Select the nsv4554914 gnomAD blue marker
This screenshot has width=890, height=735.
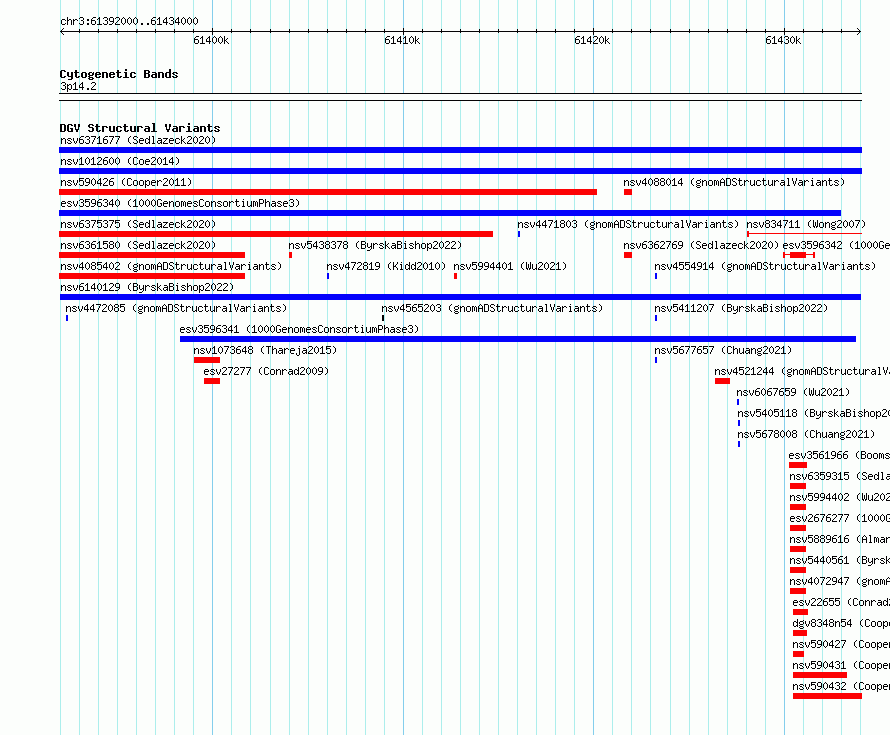point(656,276)
